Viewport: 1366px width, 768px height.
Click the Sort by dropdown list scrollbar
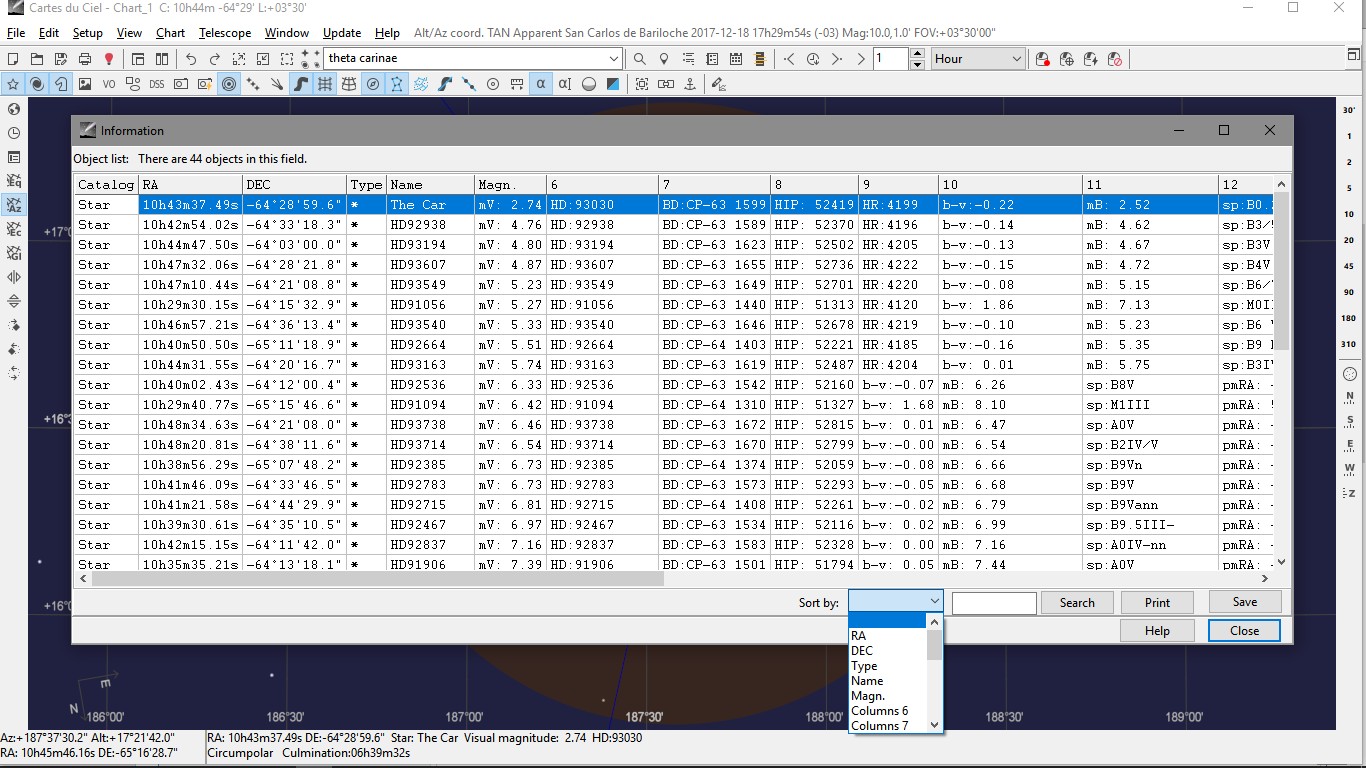[x=934, y=646]
